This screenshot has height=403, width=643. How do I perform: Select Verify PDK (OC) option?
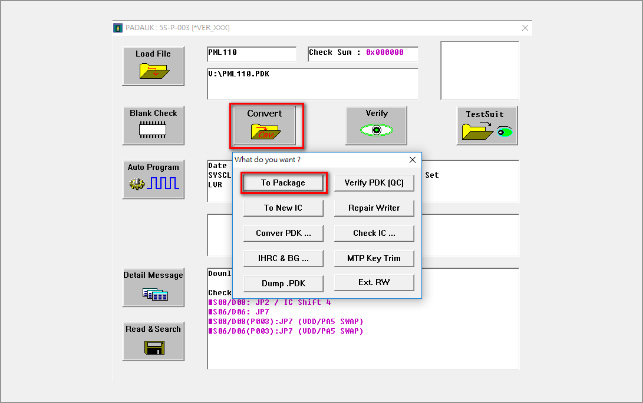tap(373, 183)
